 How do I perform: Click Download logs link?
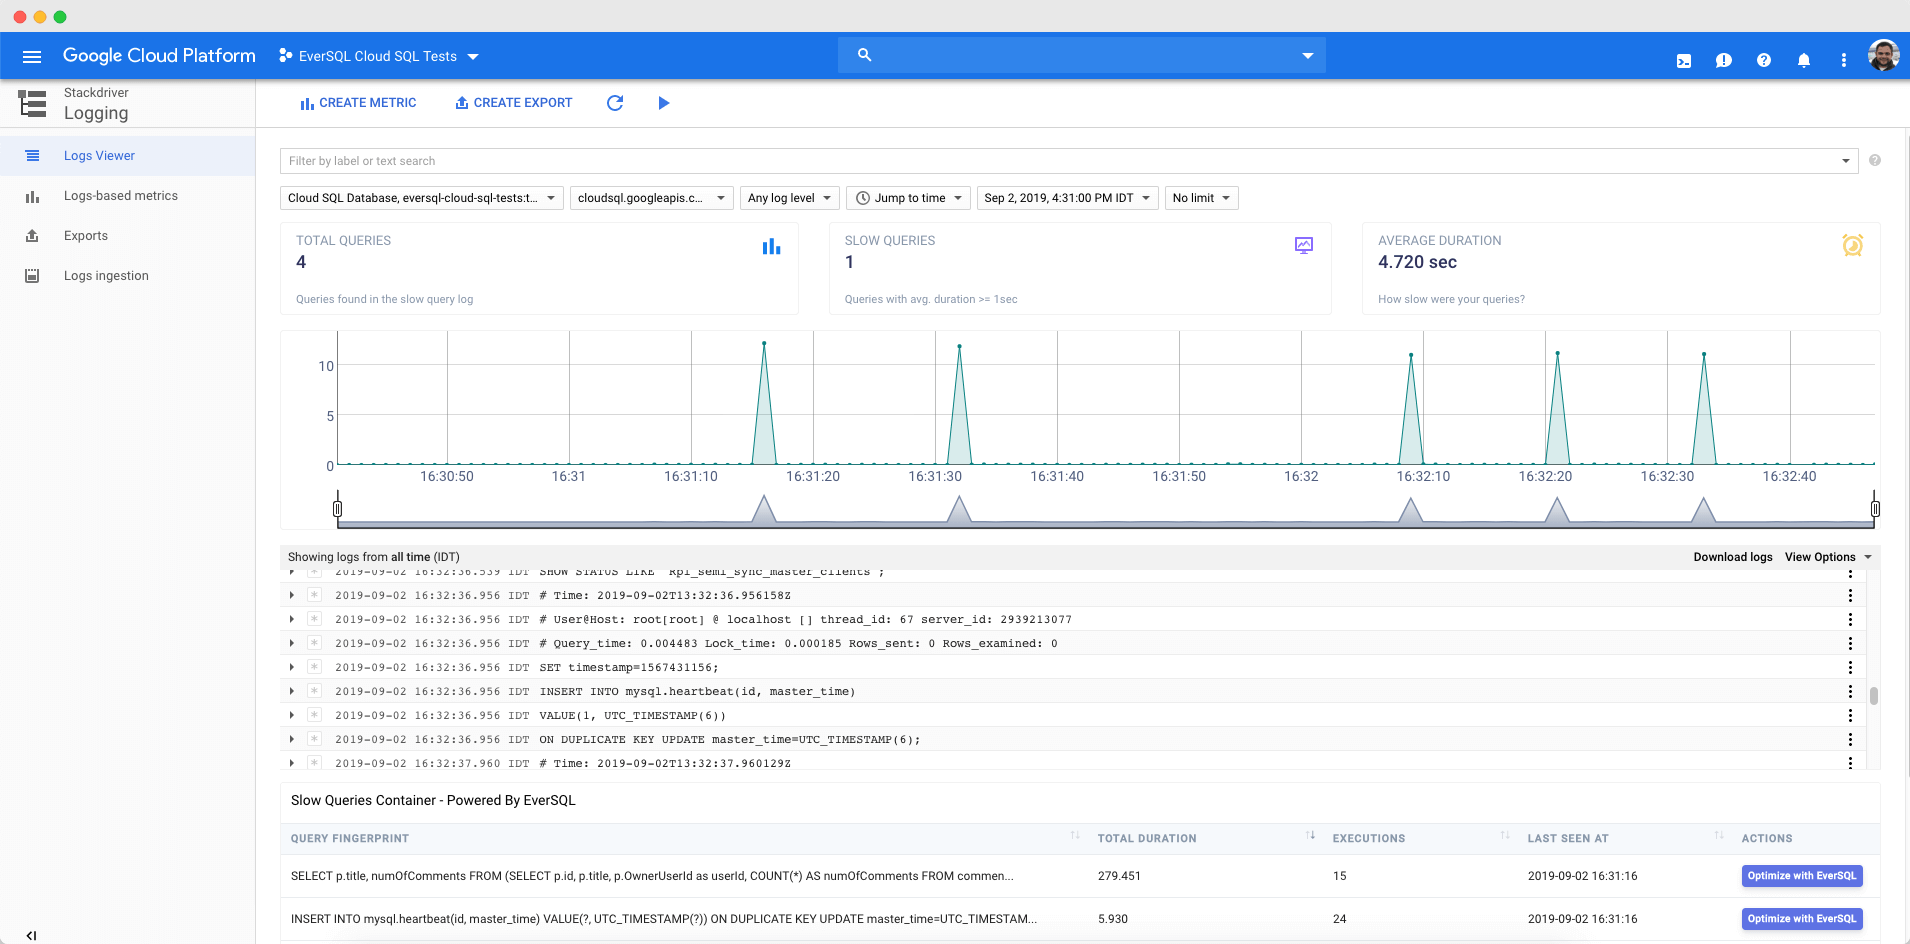(x=1733, y=557)
